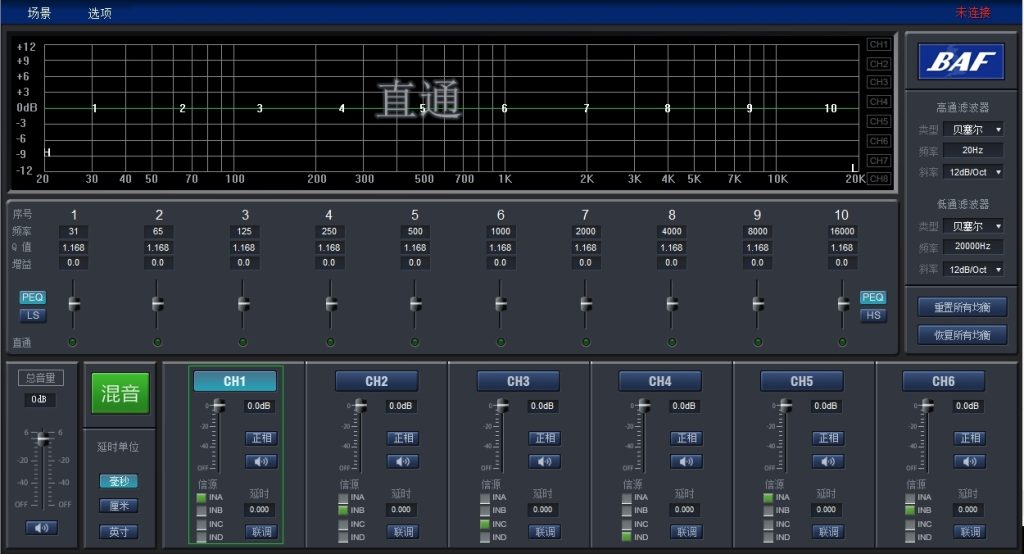Screen dimensions: 1024x554
Task: Click band 6 frequency field 1000
Action: [x=500, y=231]
